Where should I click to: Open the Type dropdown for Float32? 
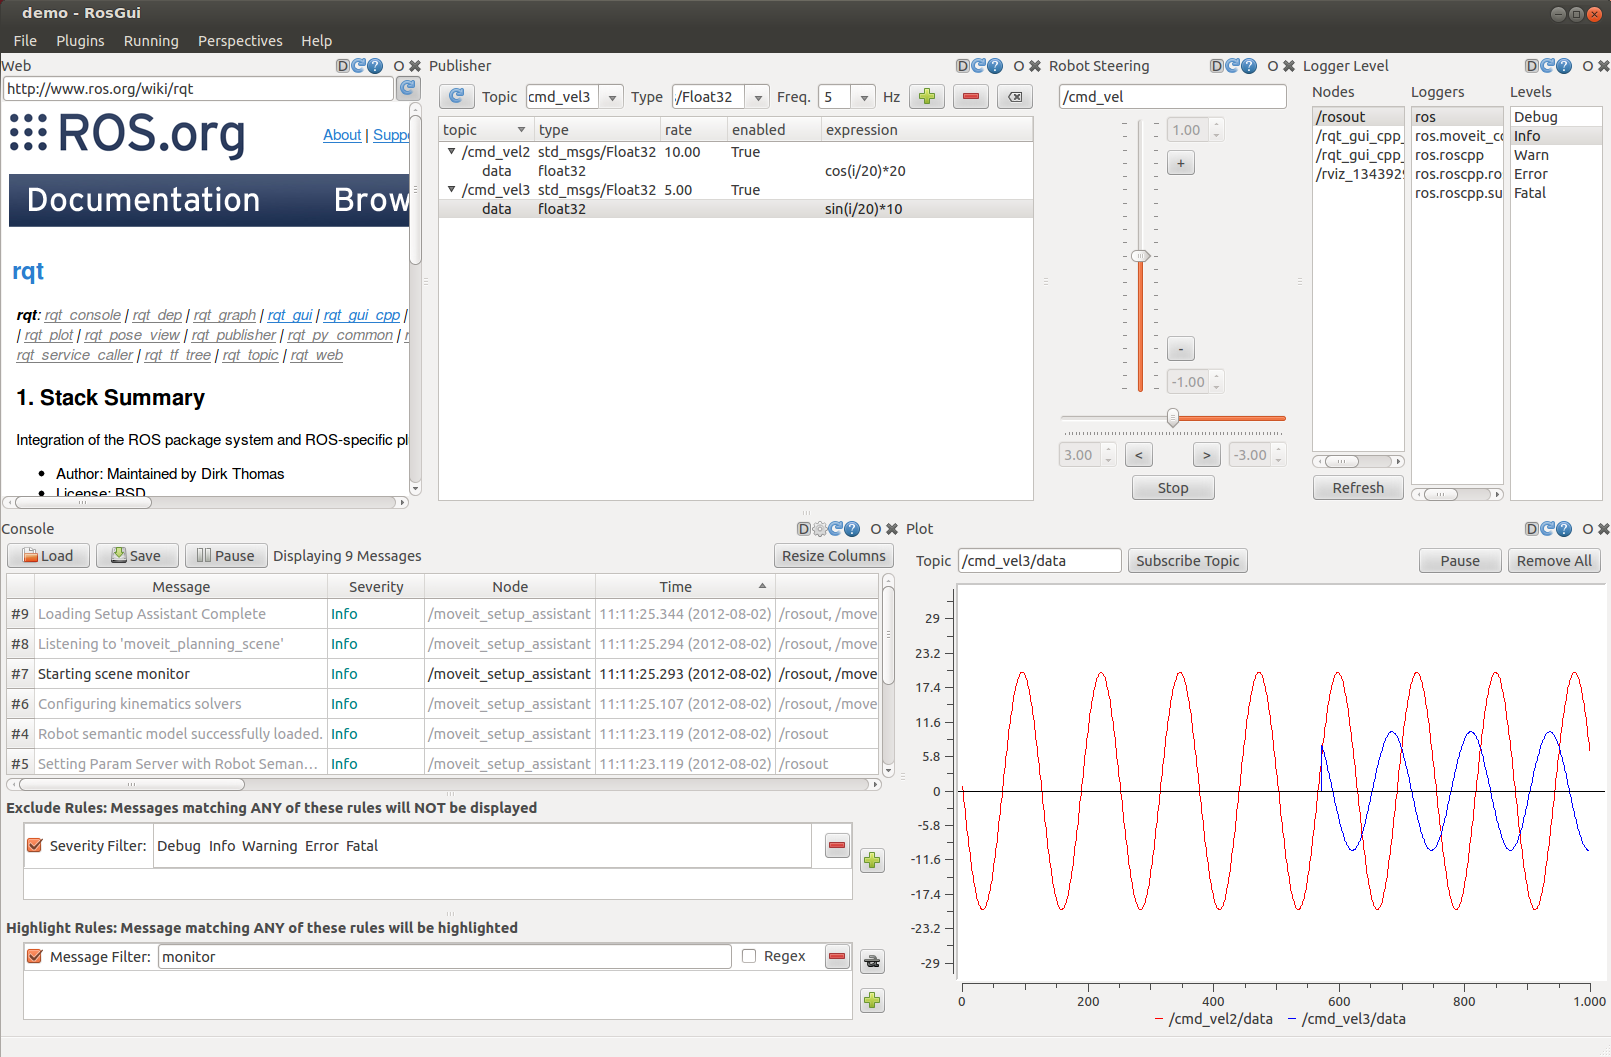758,98
